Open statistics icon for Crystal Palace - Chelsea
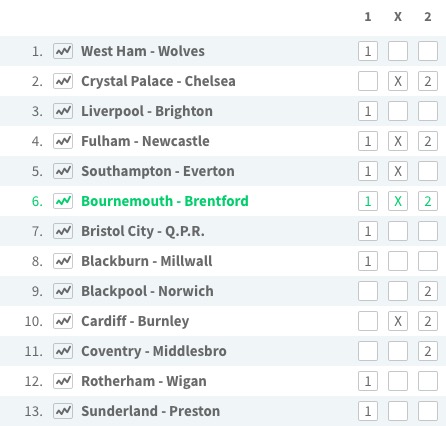446x426 pixels. 63,81
